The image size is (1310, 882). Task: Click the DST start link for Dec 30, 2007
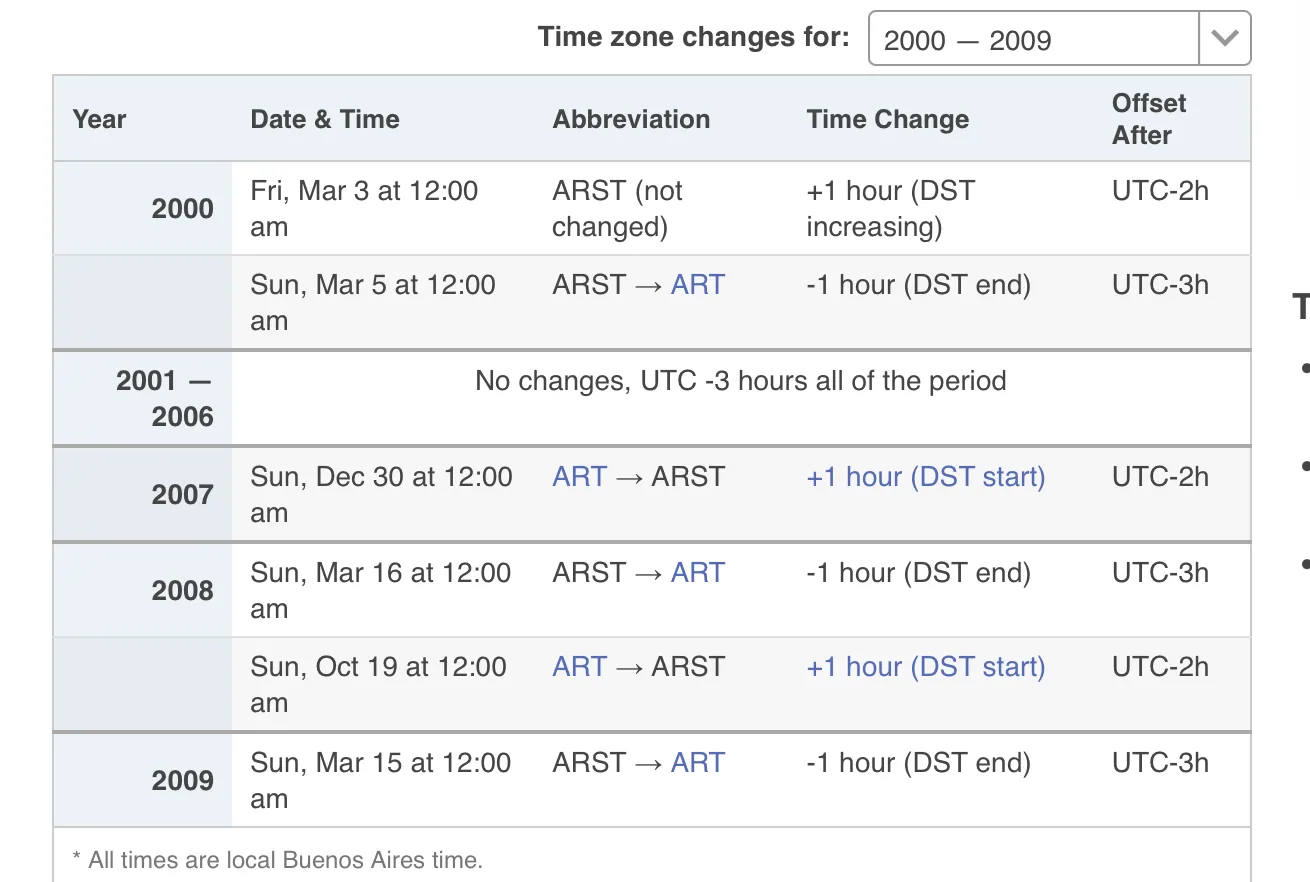(x=925, y=477)
